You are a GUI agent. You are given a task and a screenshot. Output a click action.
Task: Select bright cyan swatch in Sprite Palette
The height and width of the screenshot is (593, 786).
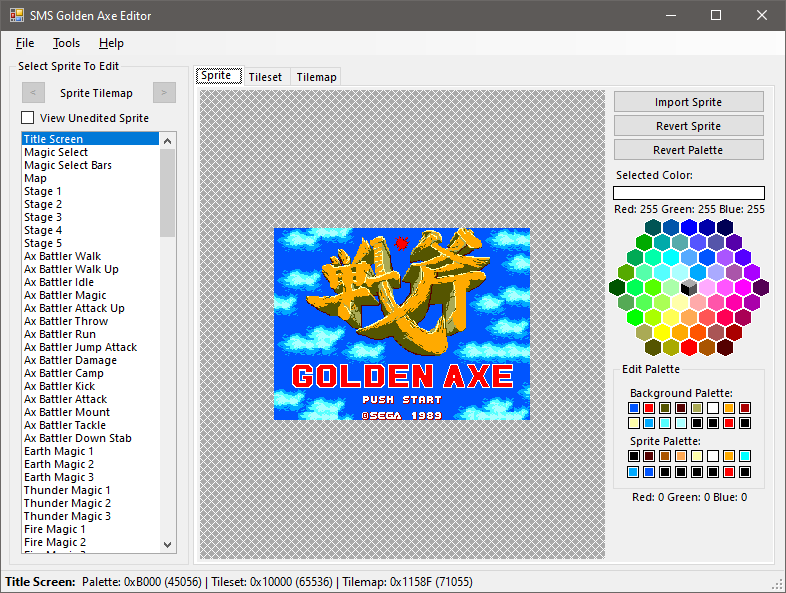pyautogui.click(x=745, y=456)
